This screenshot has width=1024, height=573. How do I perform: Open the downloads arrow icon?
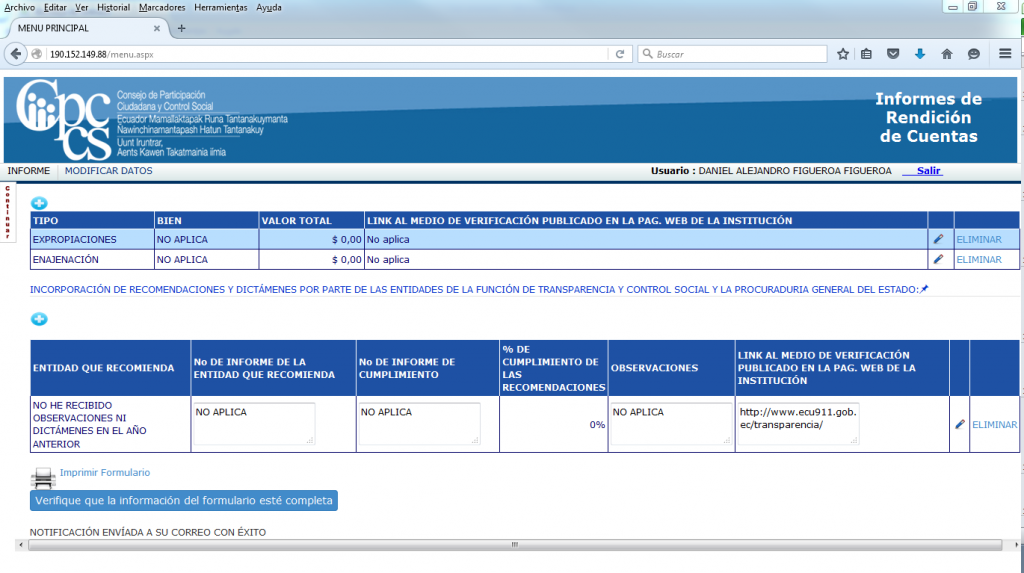coord(920,54)
